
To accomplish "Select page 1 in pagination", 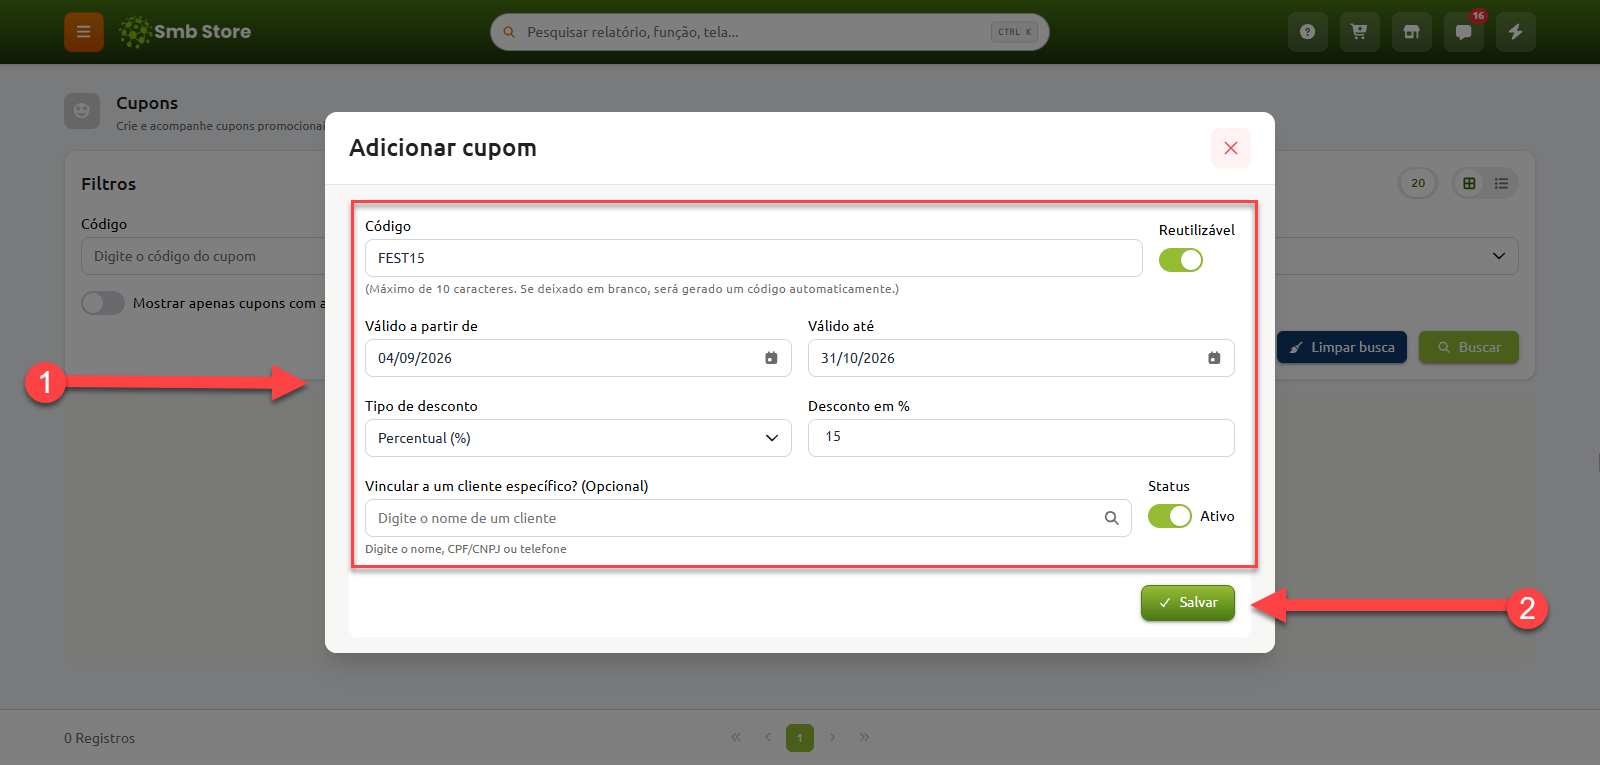I will [x=800, y=738].
